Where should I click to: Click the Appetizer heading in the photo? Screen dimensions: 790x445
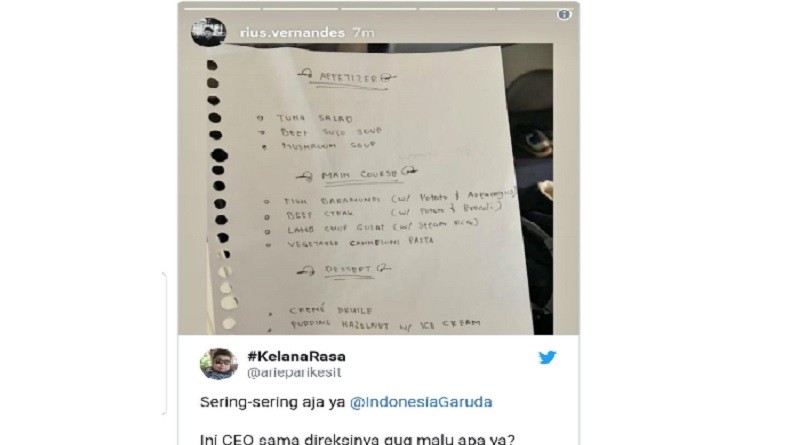point(348,78)
